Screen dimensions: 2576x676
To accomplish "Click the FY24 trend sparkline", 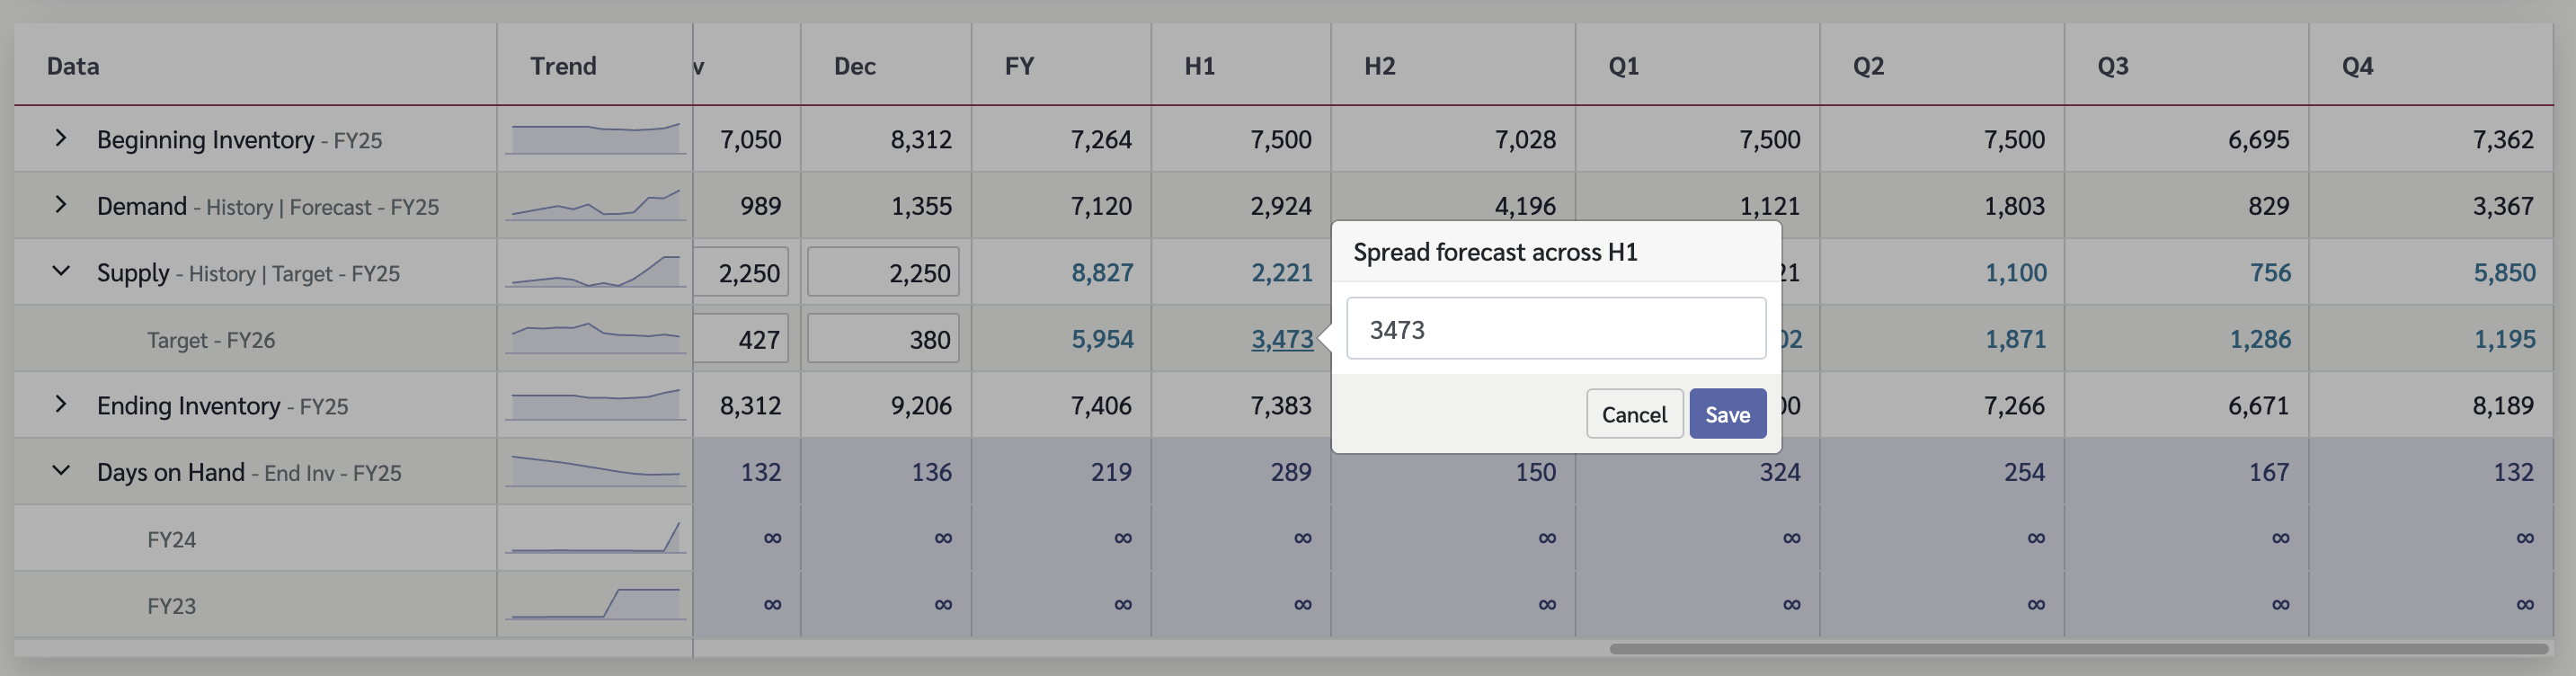I will [x=595, y=537].
